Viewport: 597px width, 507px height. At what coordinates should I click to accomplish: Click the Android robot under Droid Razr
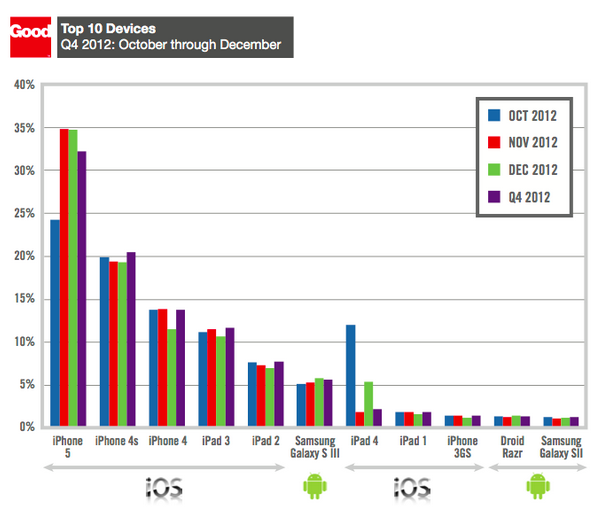pyautogui.click(x=538, y=486)
